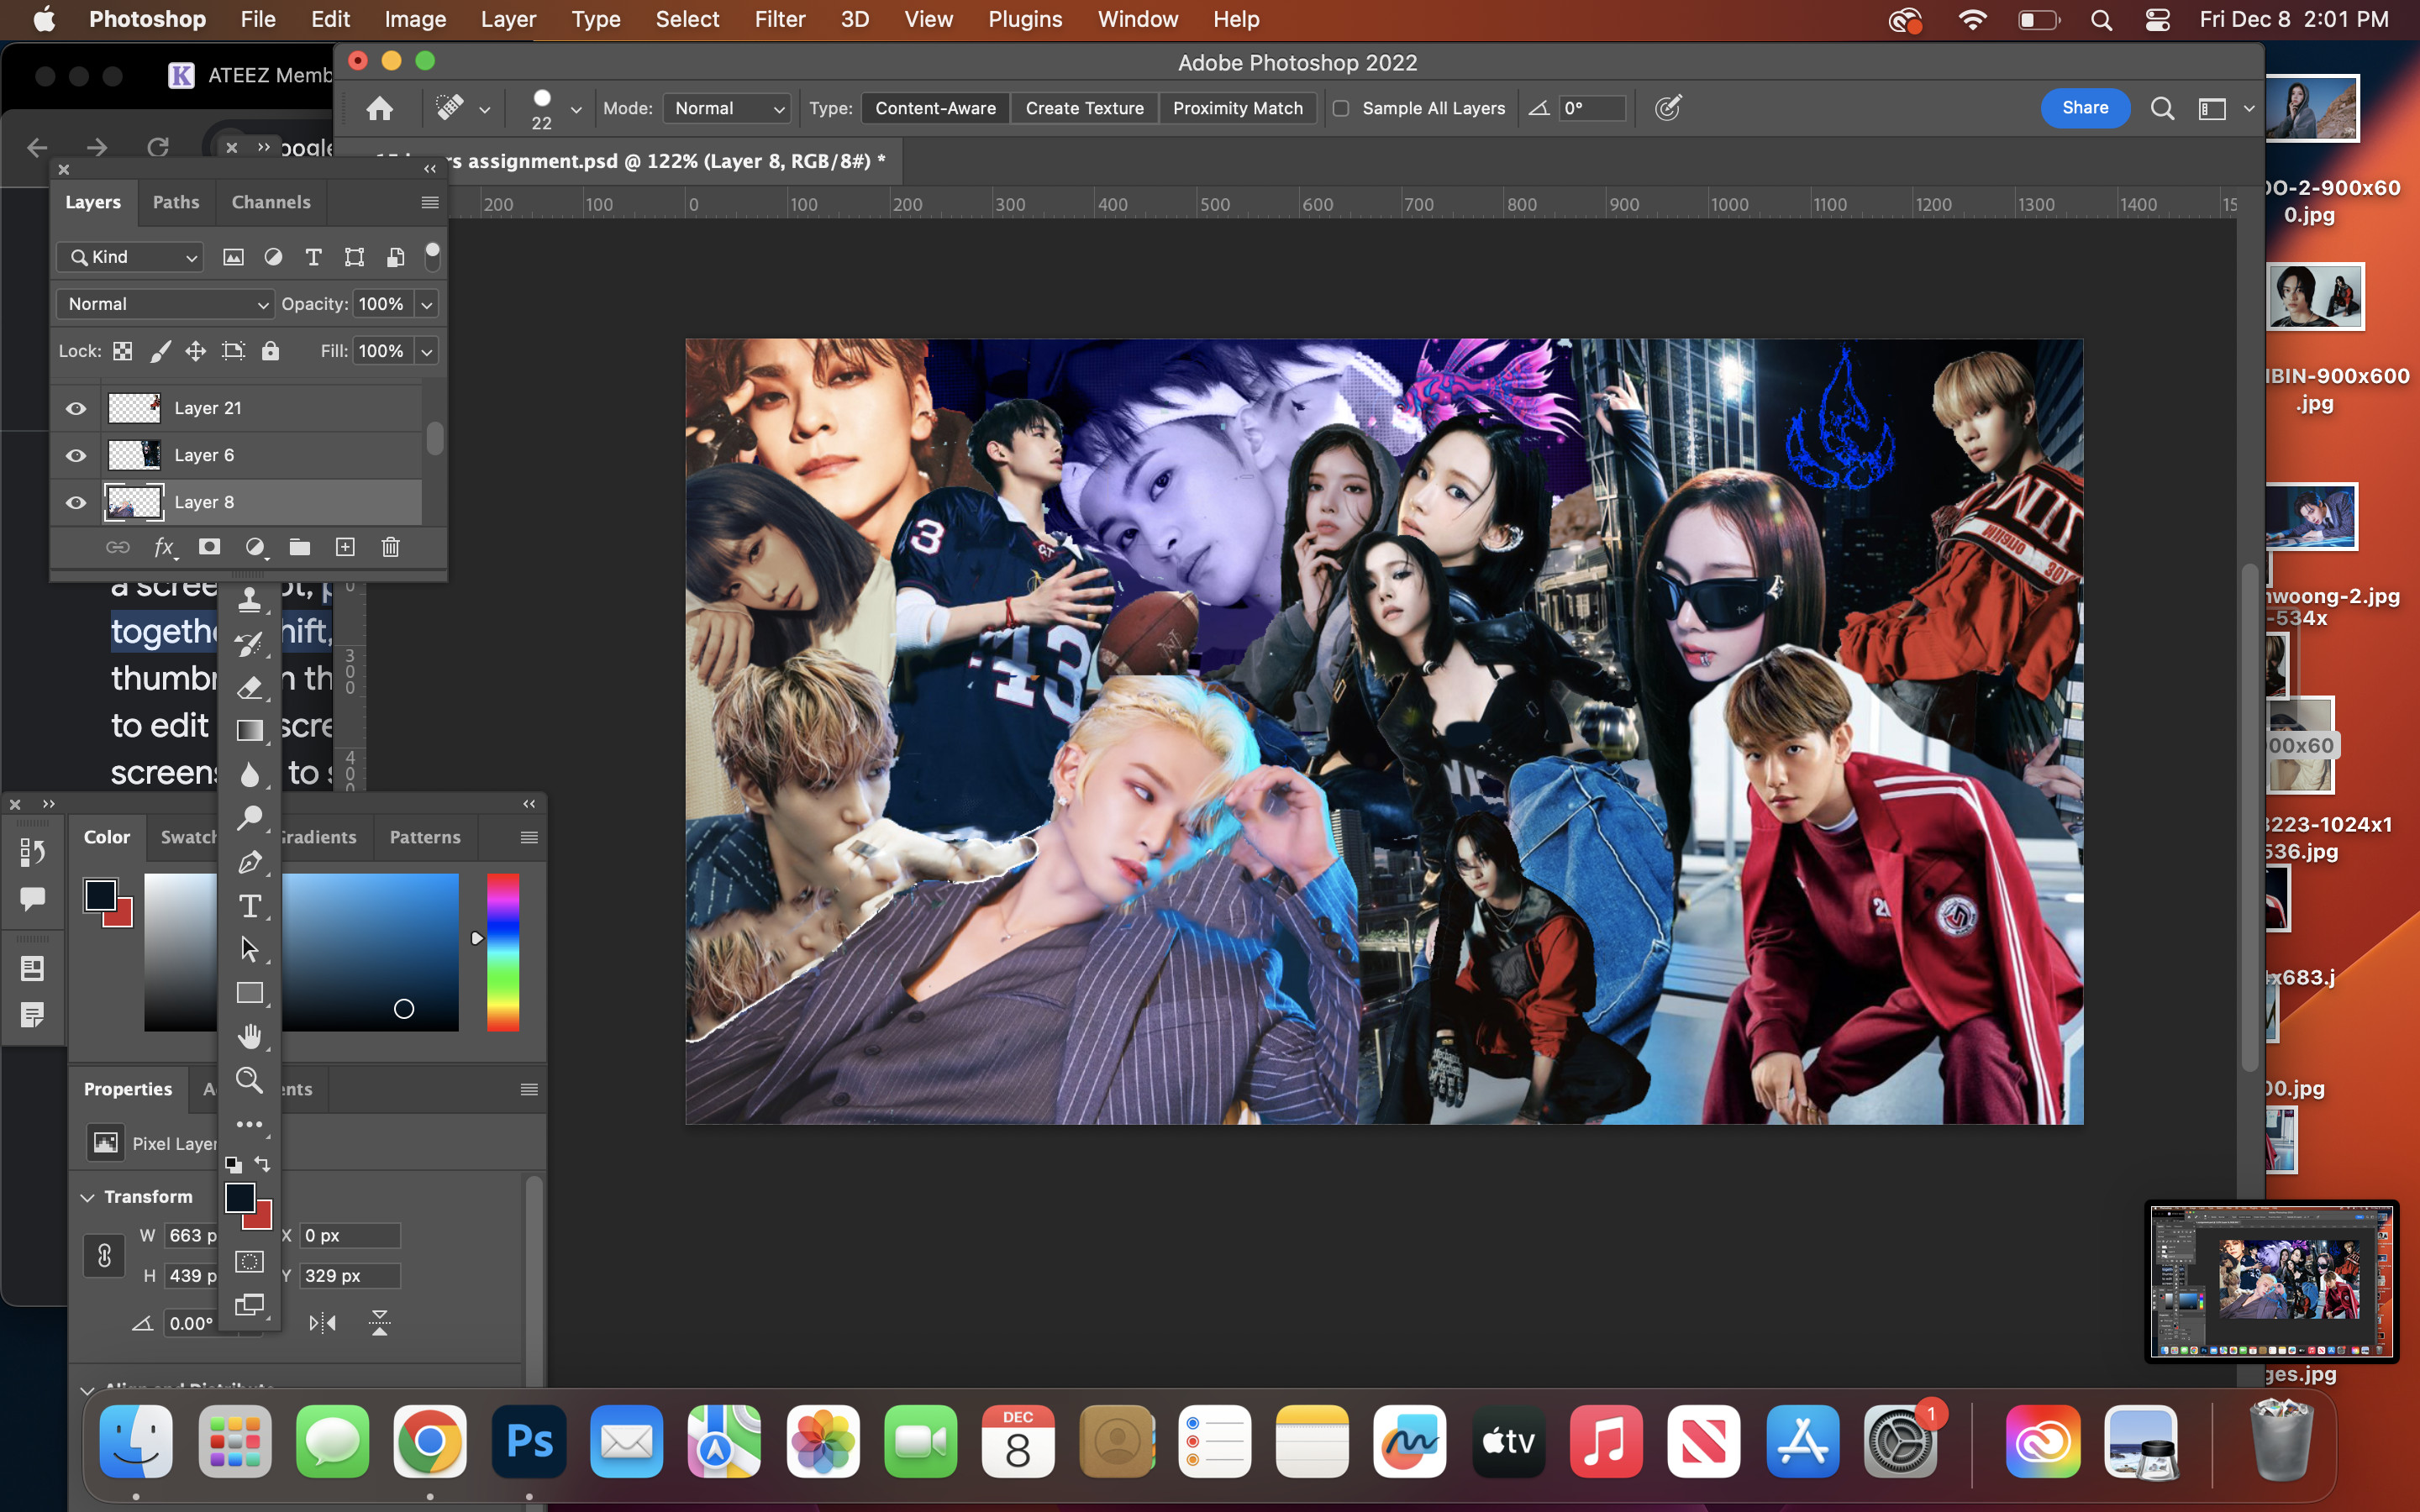Select the Zoom tool
This screenshot has width=2420, height=1512.
[249, 1080]
